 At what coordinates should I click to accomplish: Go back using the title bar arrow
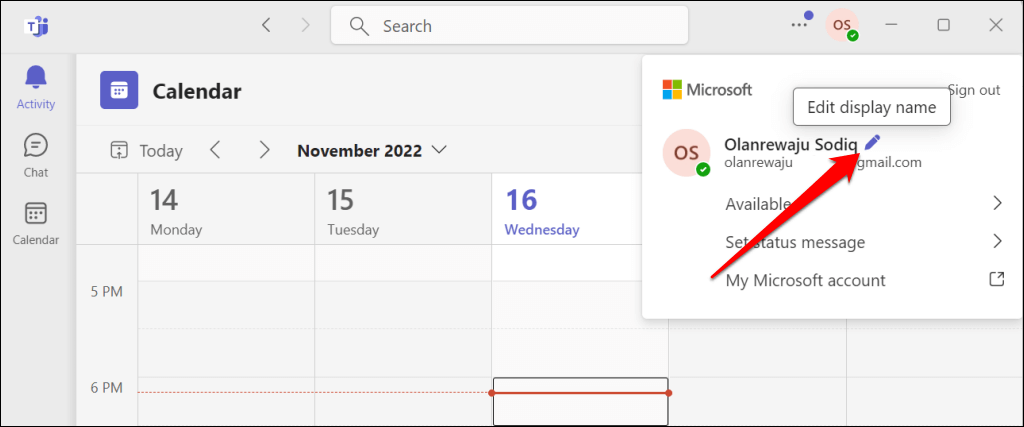click(266, 25)
